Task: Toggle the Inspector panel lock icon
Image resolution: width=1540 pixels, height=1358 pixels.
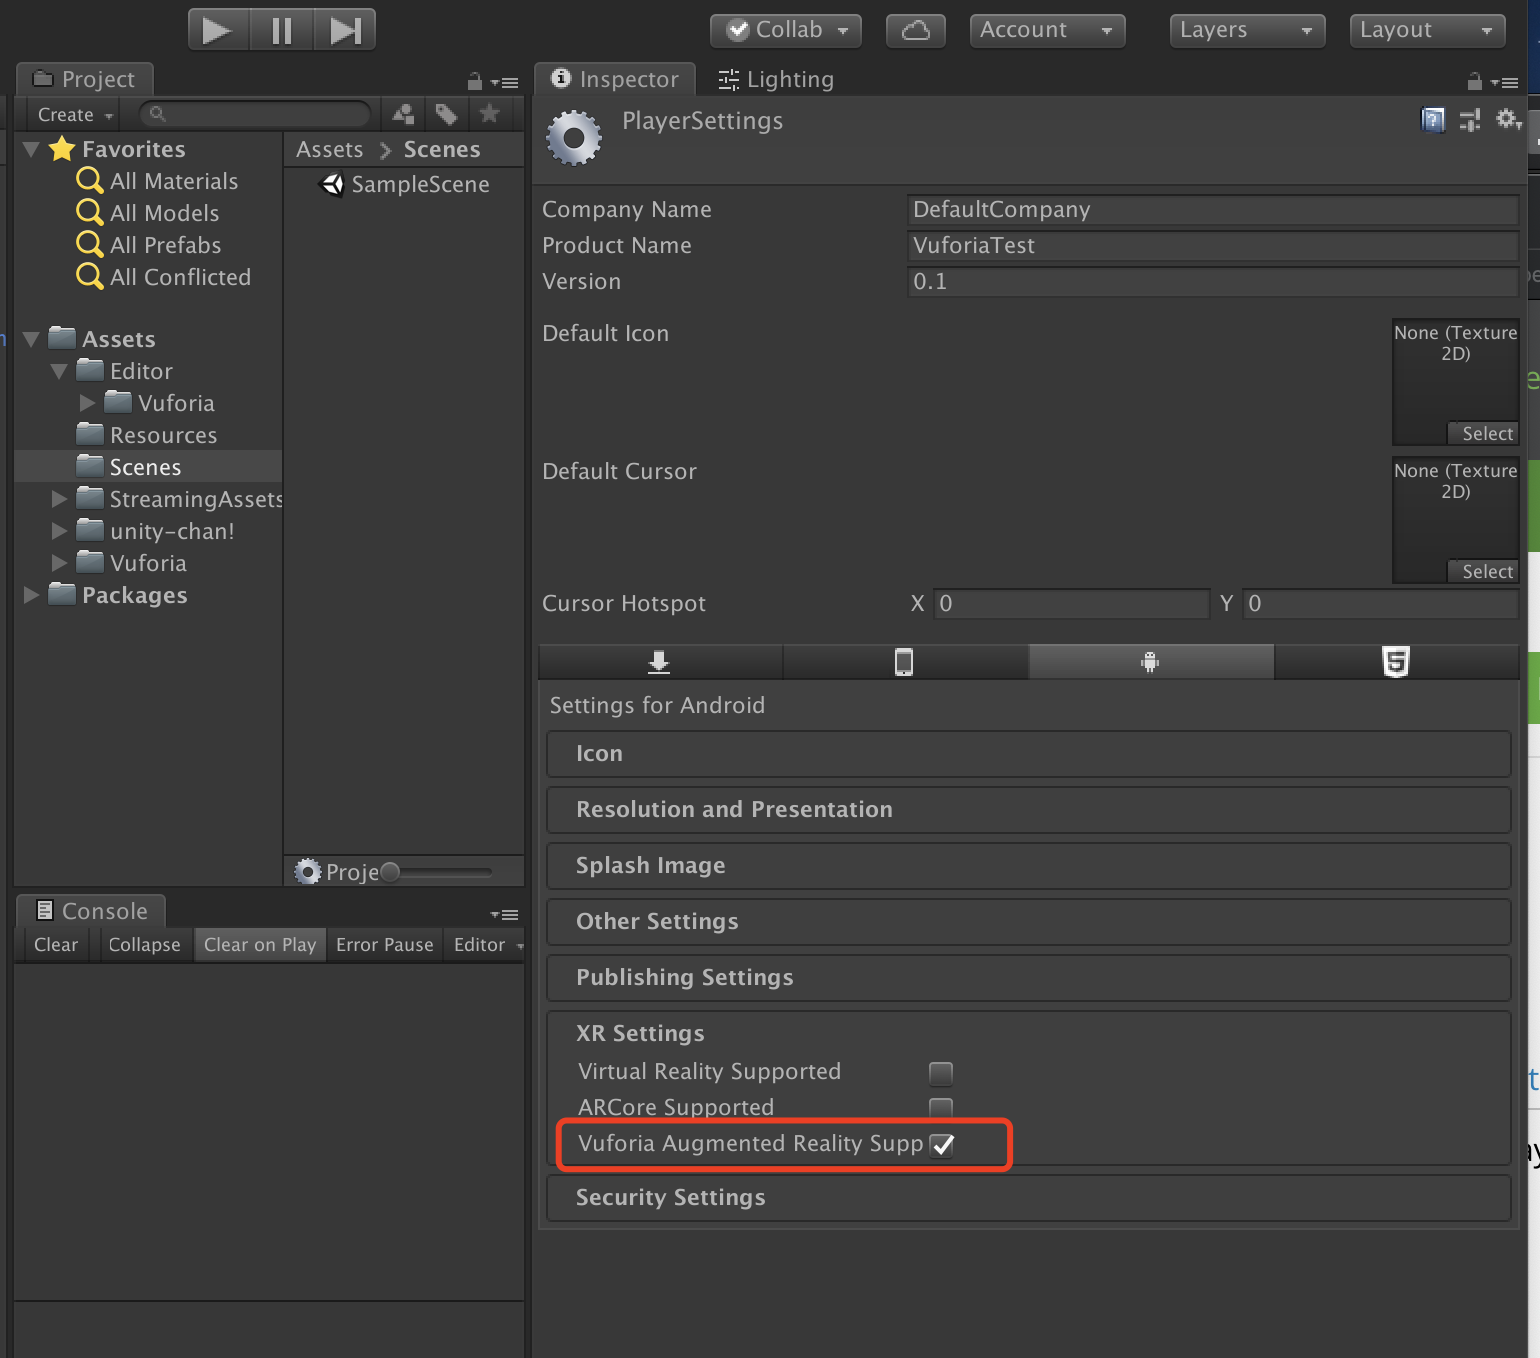Action: coord(1475,81)
